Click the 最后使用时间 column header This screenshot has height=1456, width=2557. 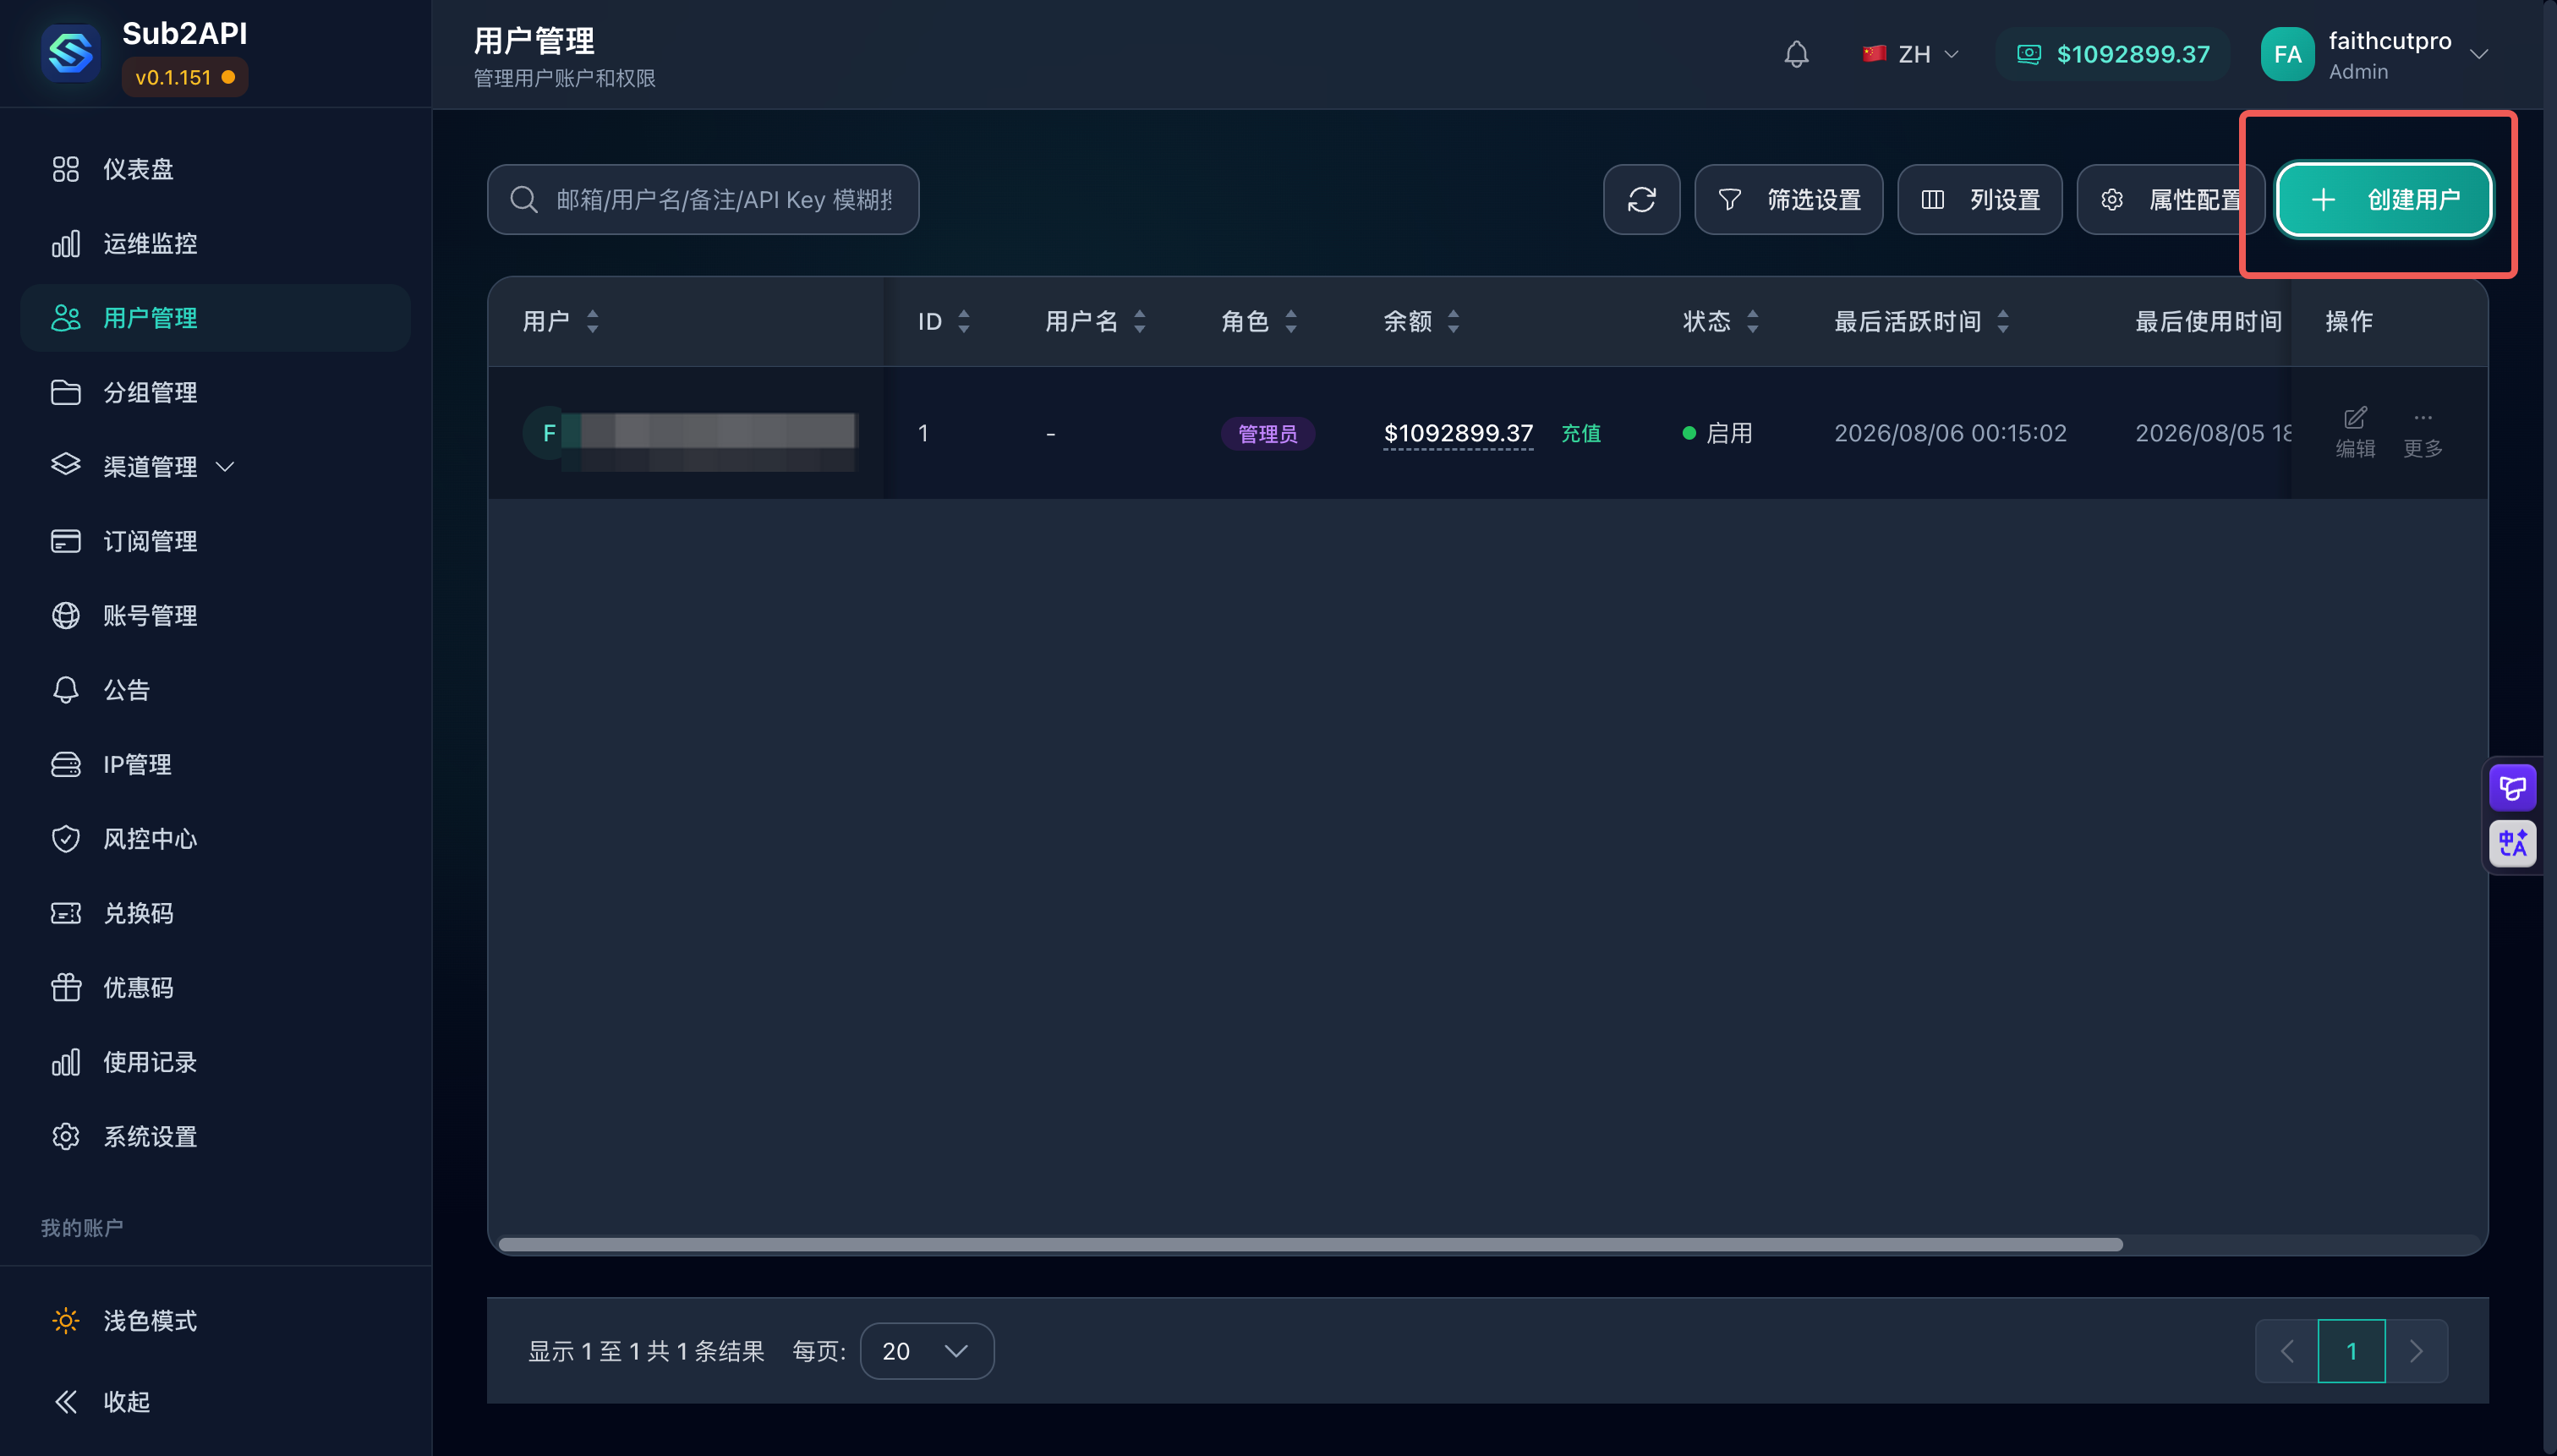pos(2208,321)
